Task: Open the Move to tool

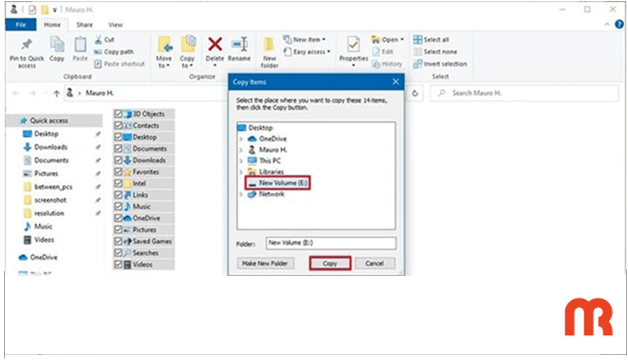Action: click(x=164, y=52)
